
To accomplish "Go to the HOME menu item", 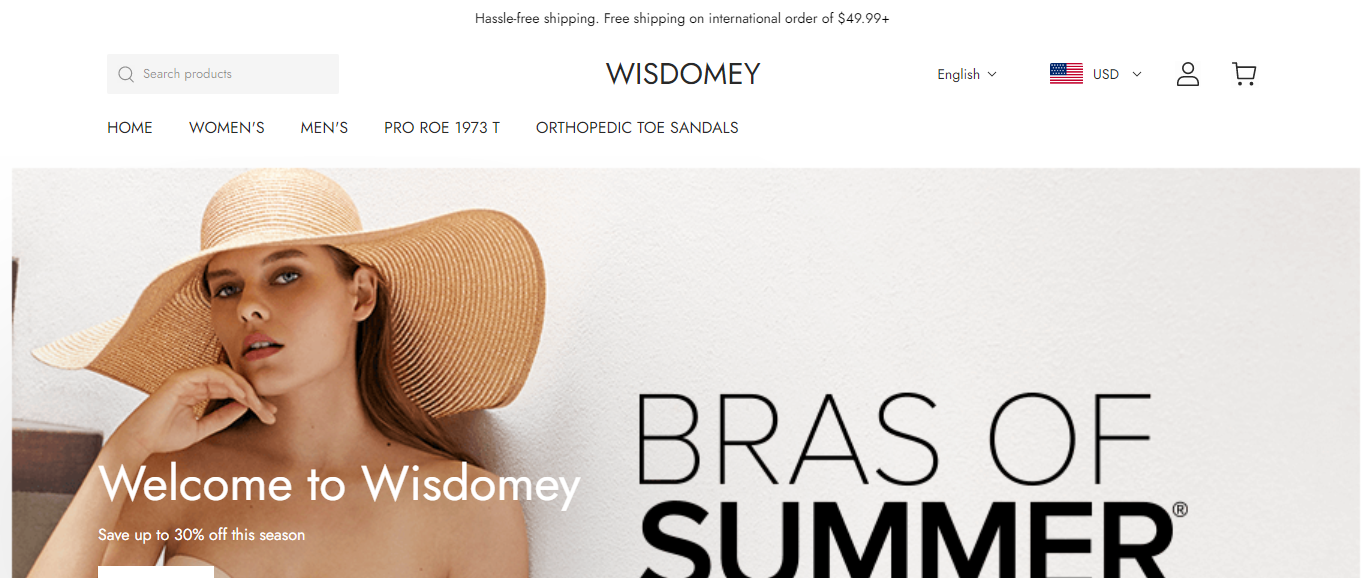I will click(x=130, y=128).
